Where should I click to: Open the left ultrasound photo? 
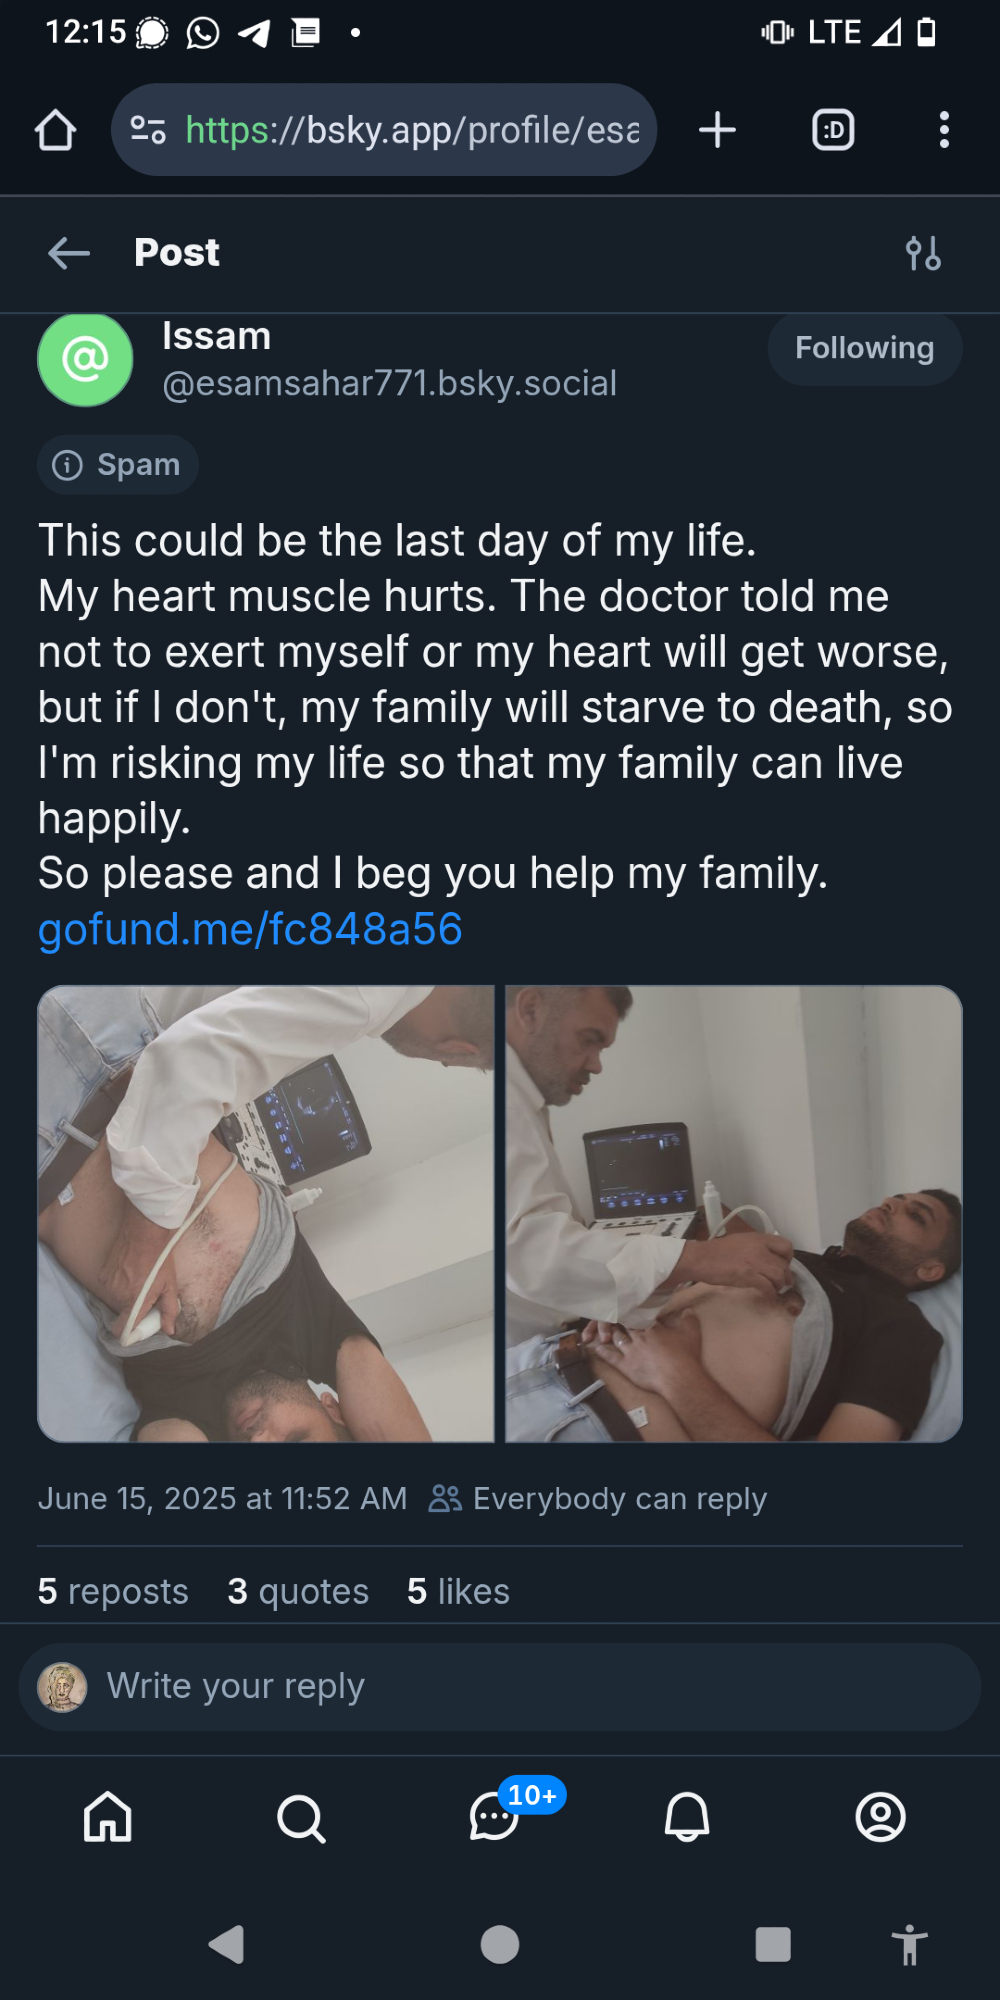click(266, 1214)
